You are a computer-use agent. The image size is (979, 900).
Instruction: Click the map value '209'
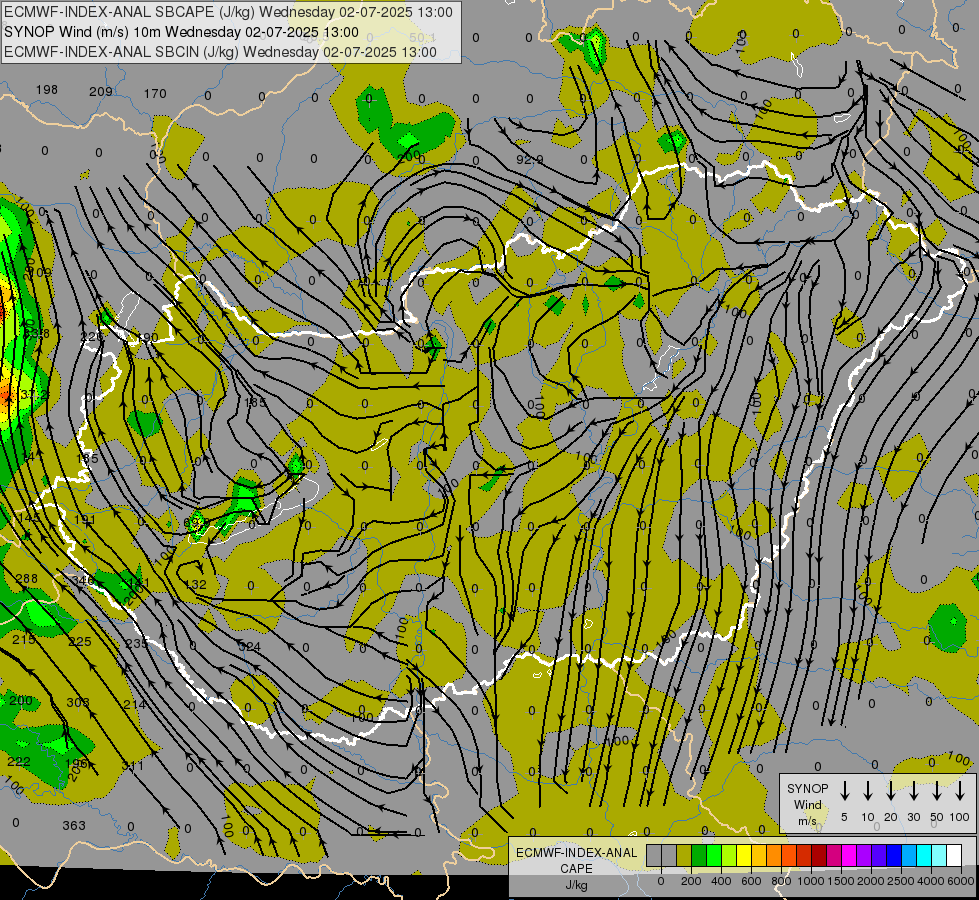(101, 92)
